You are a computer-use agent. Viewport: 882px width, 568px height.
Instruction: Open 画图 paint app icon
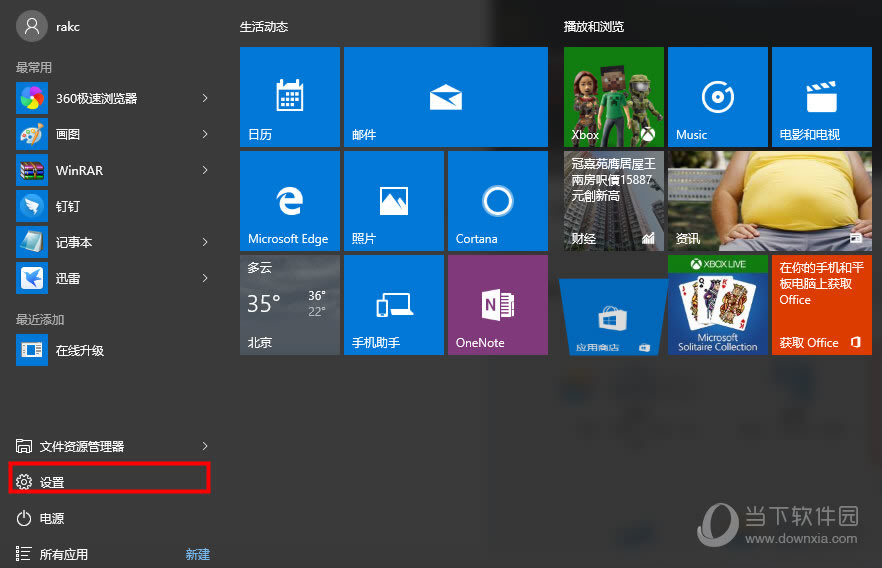pyautogui.click(x=32, y=134)
